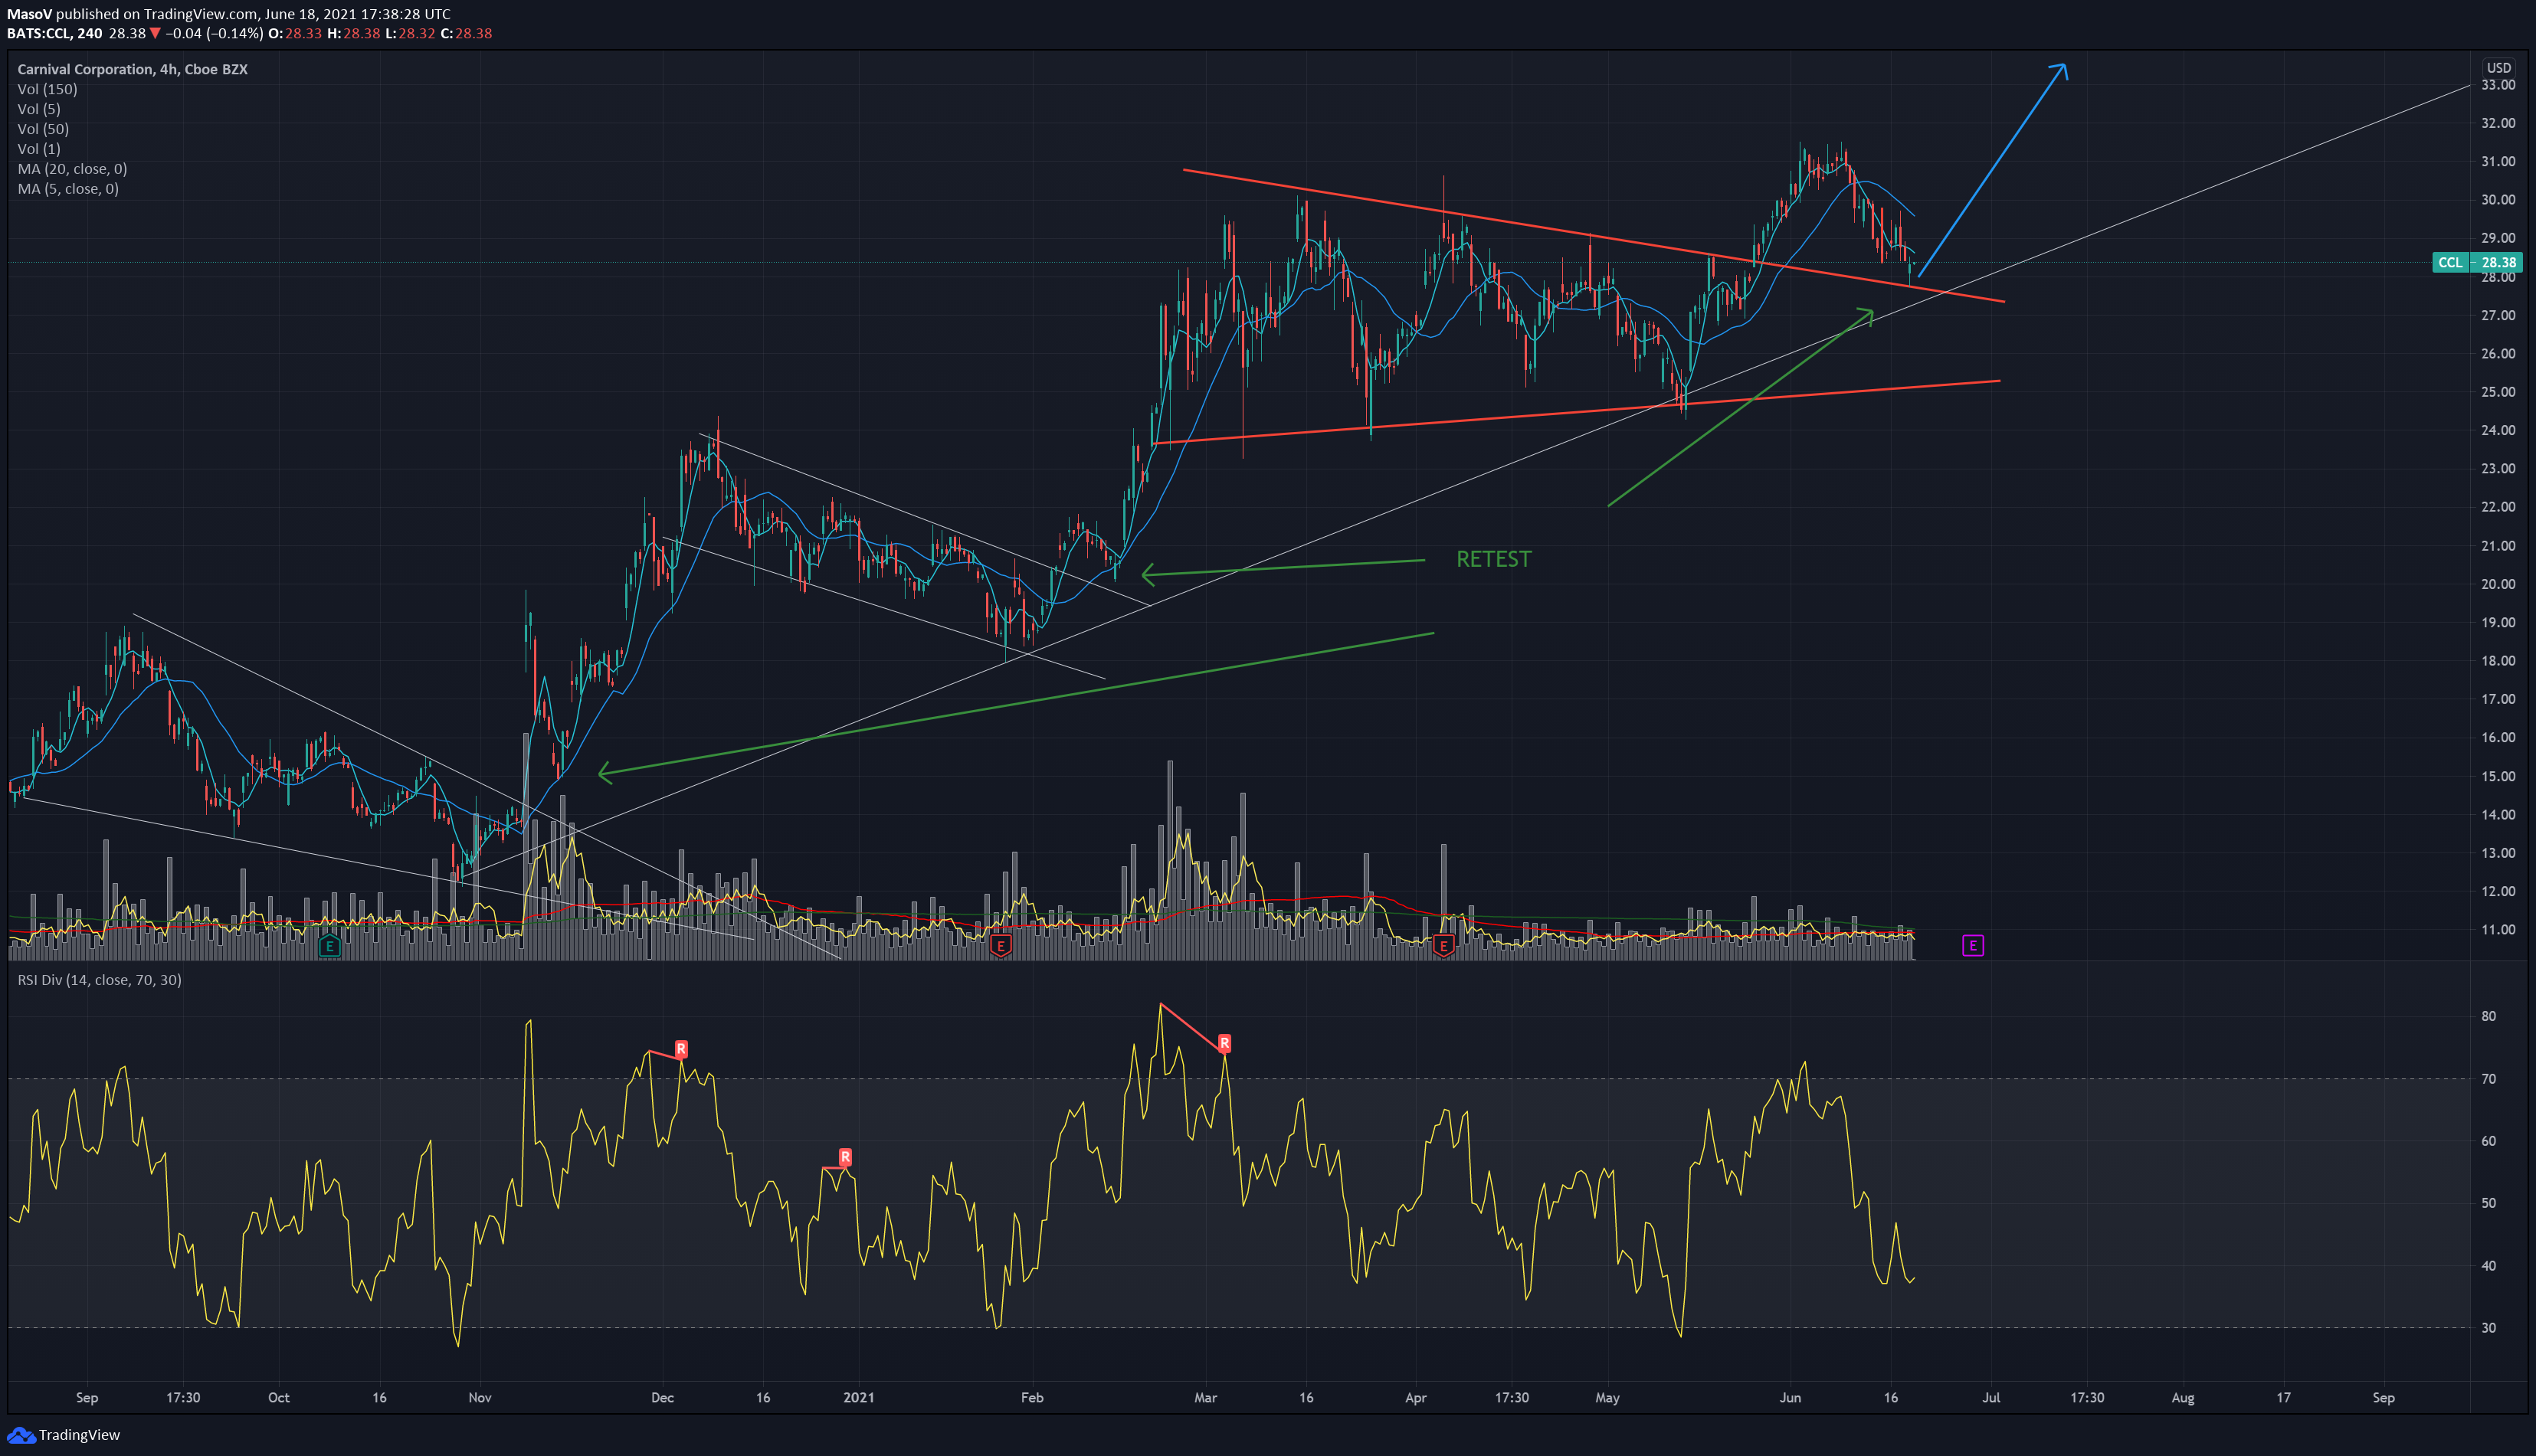Screen dimensions: 2536x1456
Task: Click the Jun label on time axis
Action: [x=1790, y=1398]
